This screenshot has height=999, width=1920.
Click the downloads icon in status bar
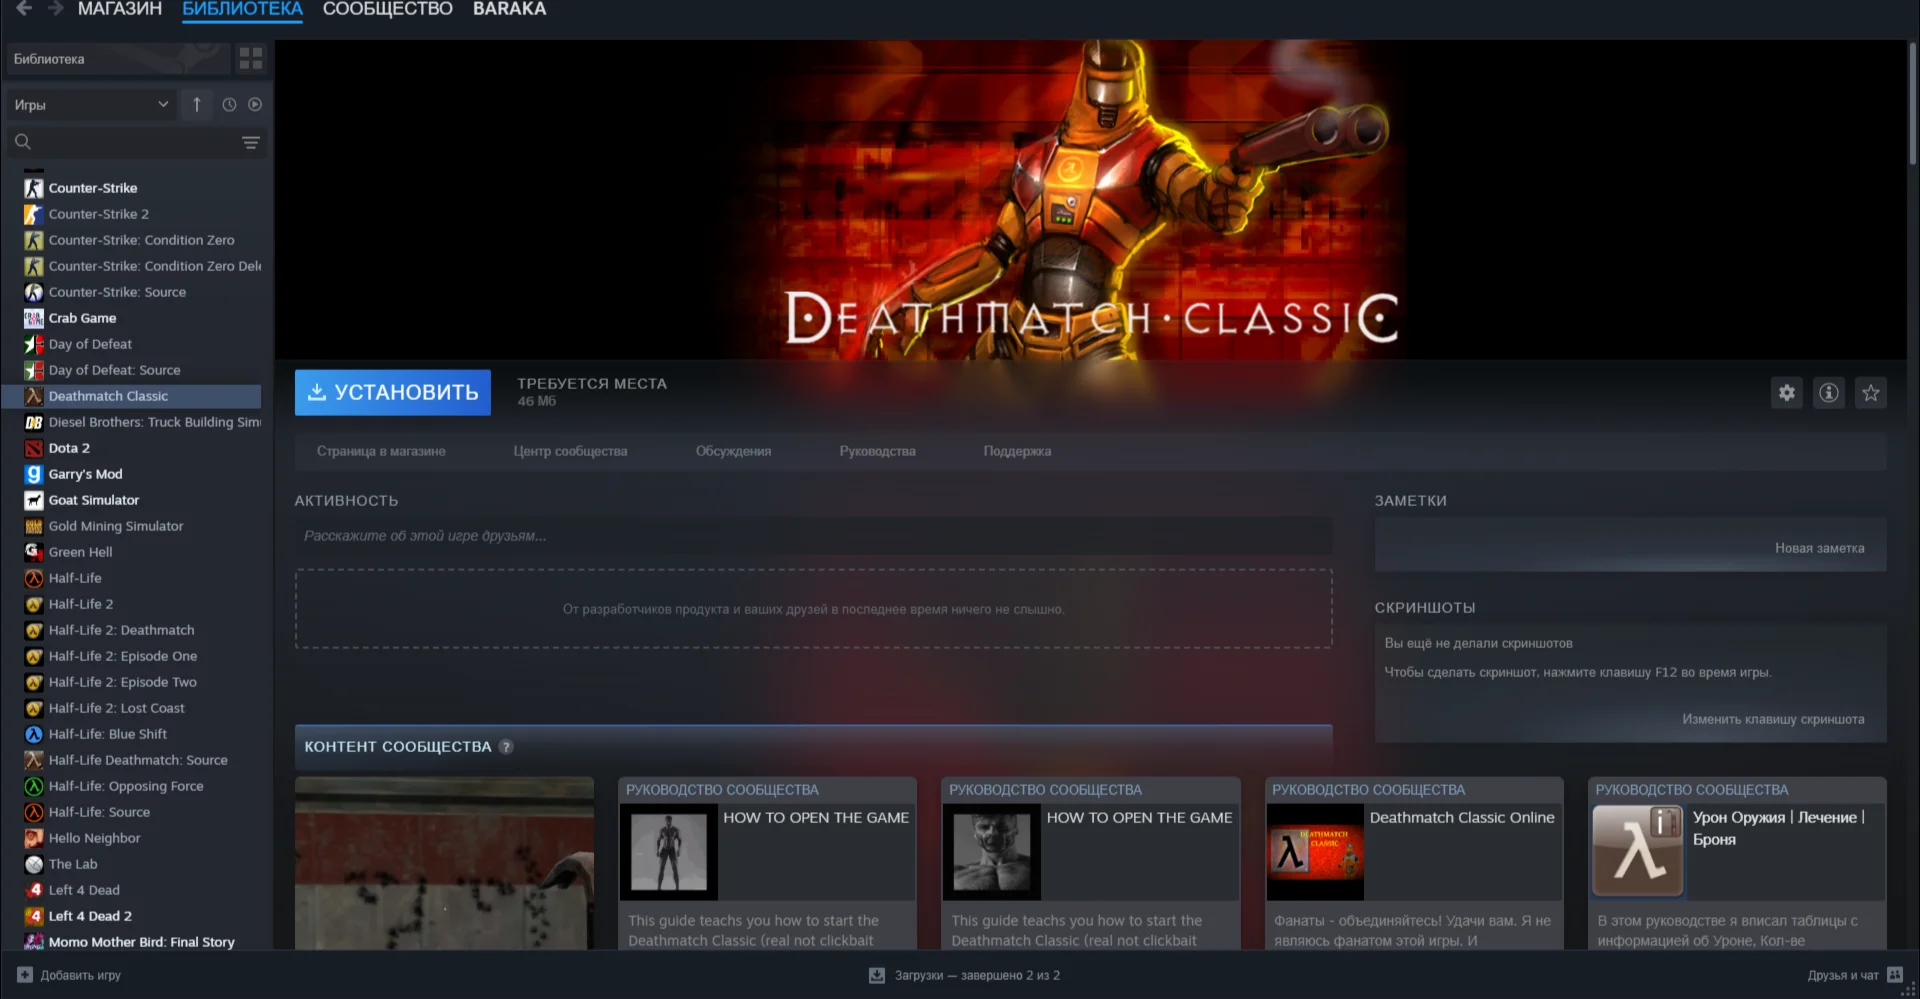[x=877, y=974]
